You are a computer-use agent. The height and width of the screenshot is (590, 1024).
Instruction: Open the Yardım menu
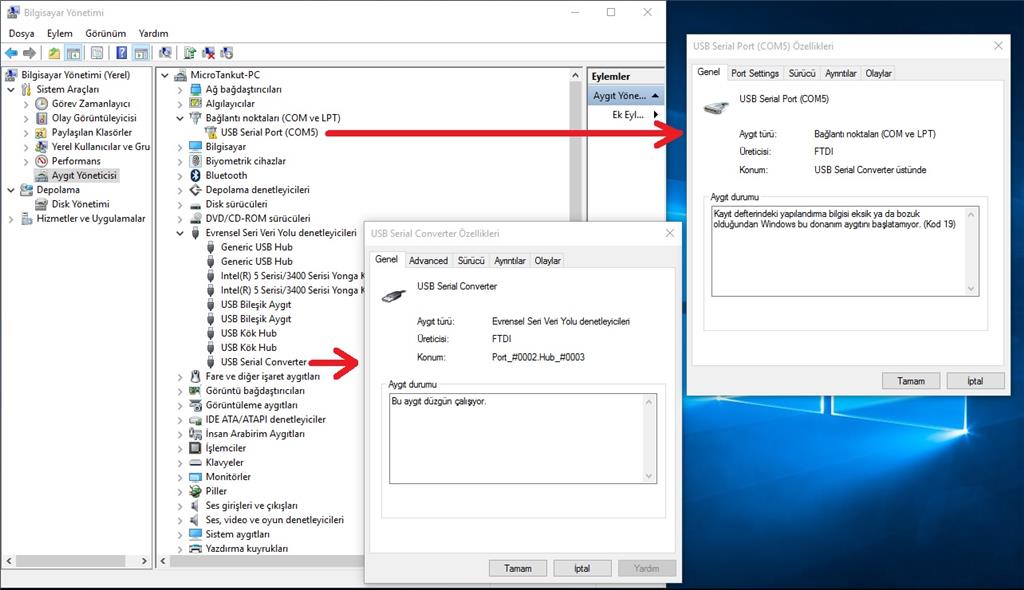pyautogui.click(x=153, y=33)
